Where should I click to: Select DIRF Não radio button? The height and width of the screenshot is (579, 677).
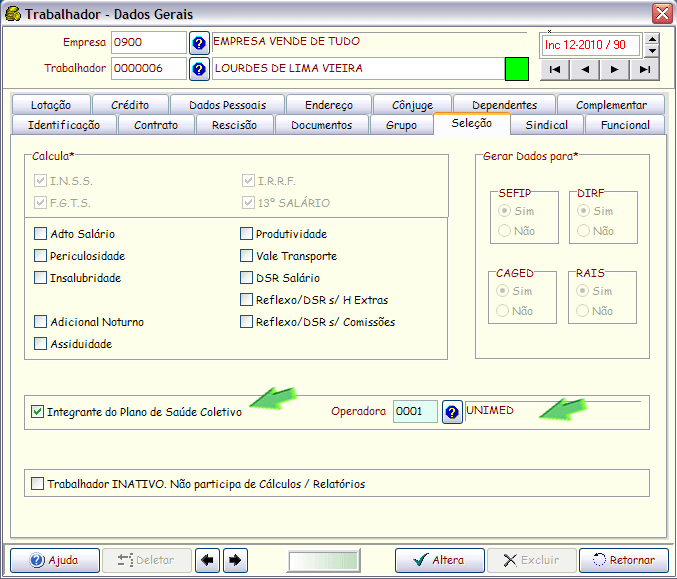tap(583, 231)
